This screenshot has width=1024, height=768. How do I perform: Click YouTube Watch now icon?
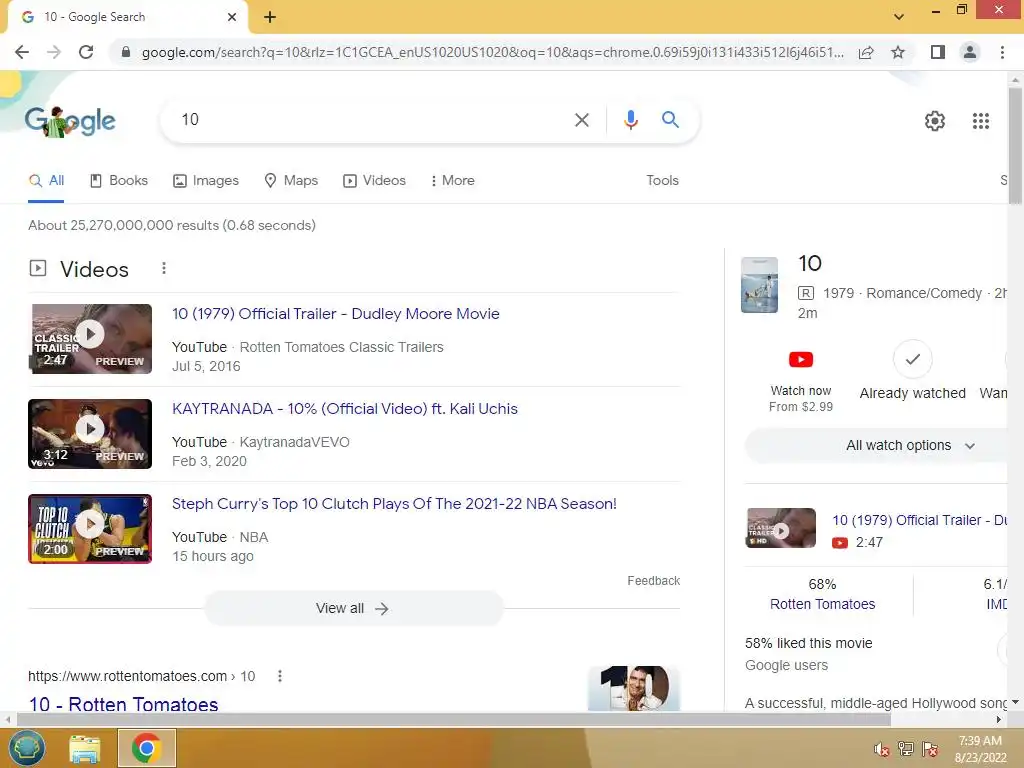pyautogui.click(x=801, y=360)
